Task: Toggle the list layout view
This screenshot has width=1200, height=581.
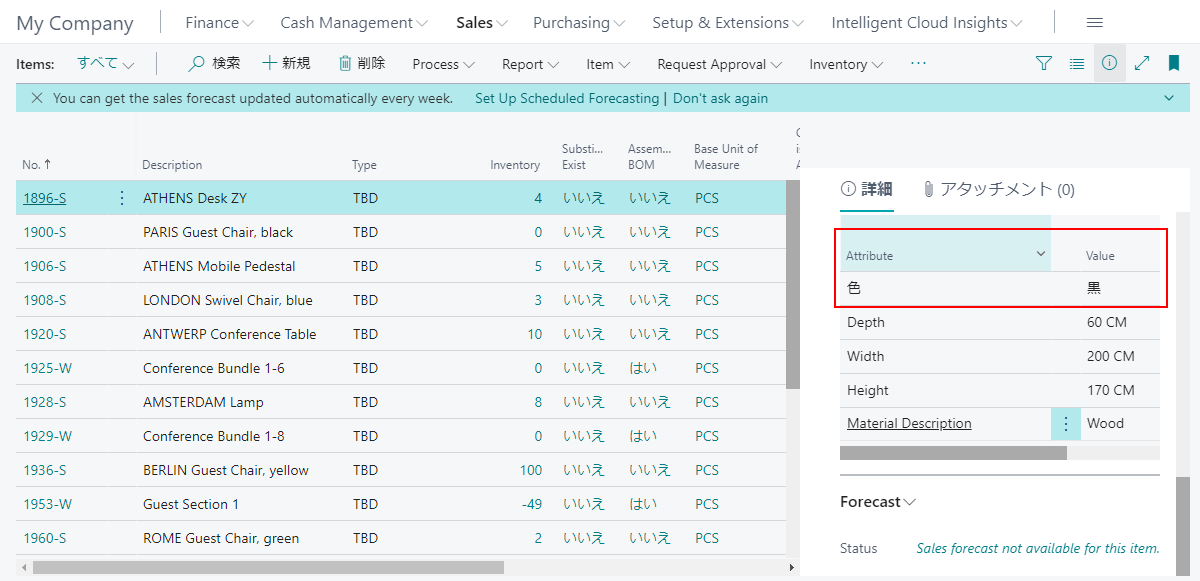Action: tap(1076, 62)
